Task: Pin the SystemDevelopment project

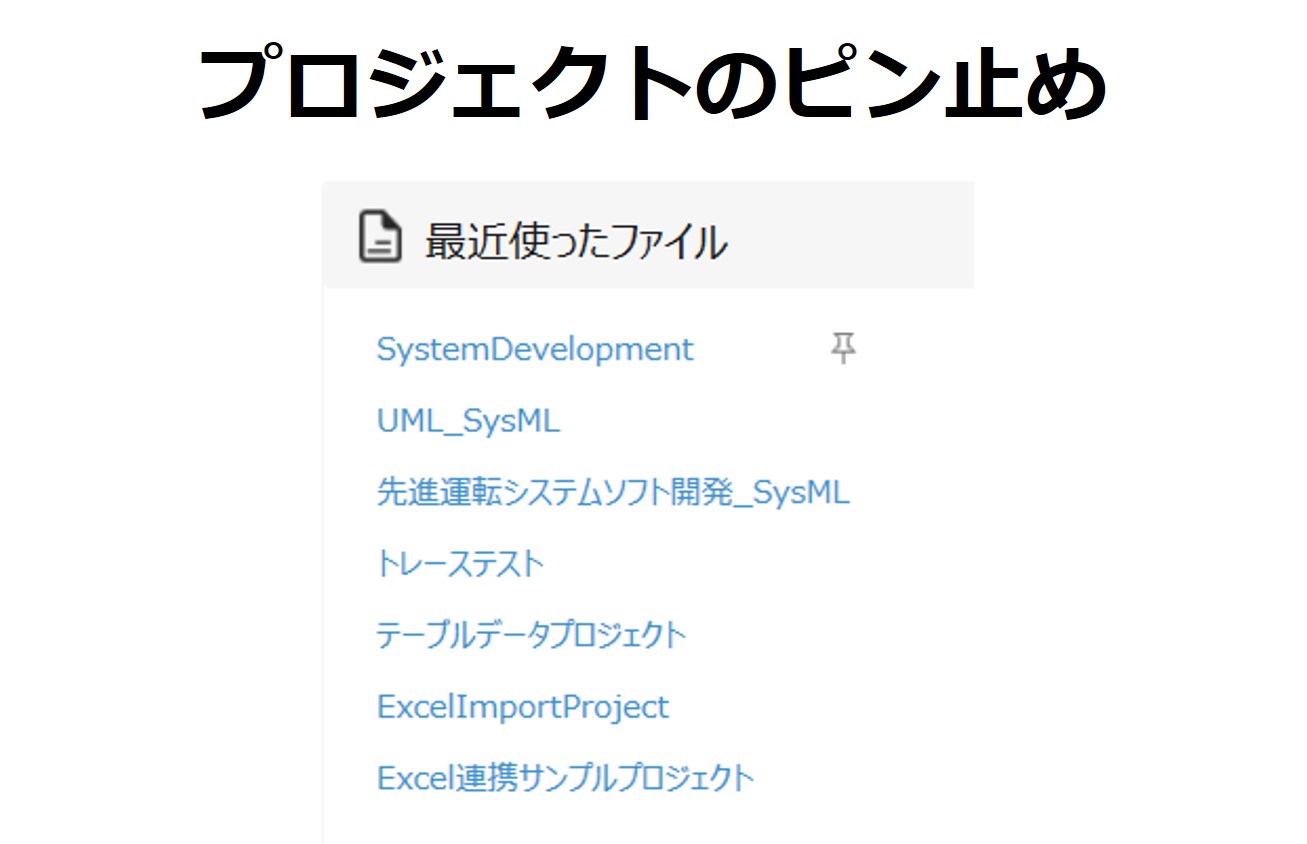Action: pos(843,349)
